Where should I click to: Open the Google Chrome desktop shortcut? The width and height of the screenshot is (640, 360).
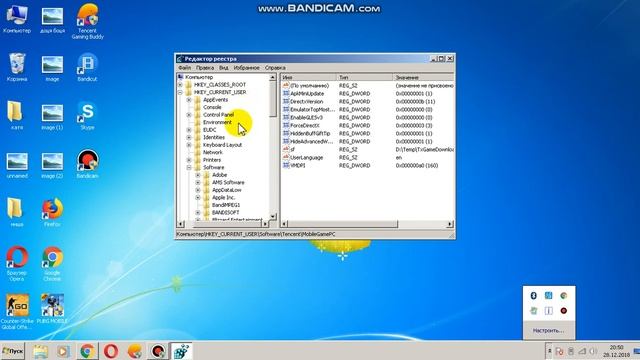pos(52,263)
